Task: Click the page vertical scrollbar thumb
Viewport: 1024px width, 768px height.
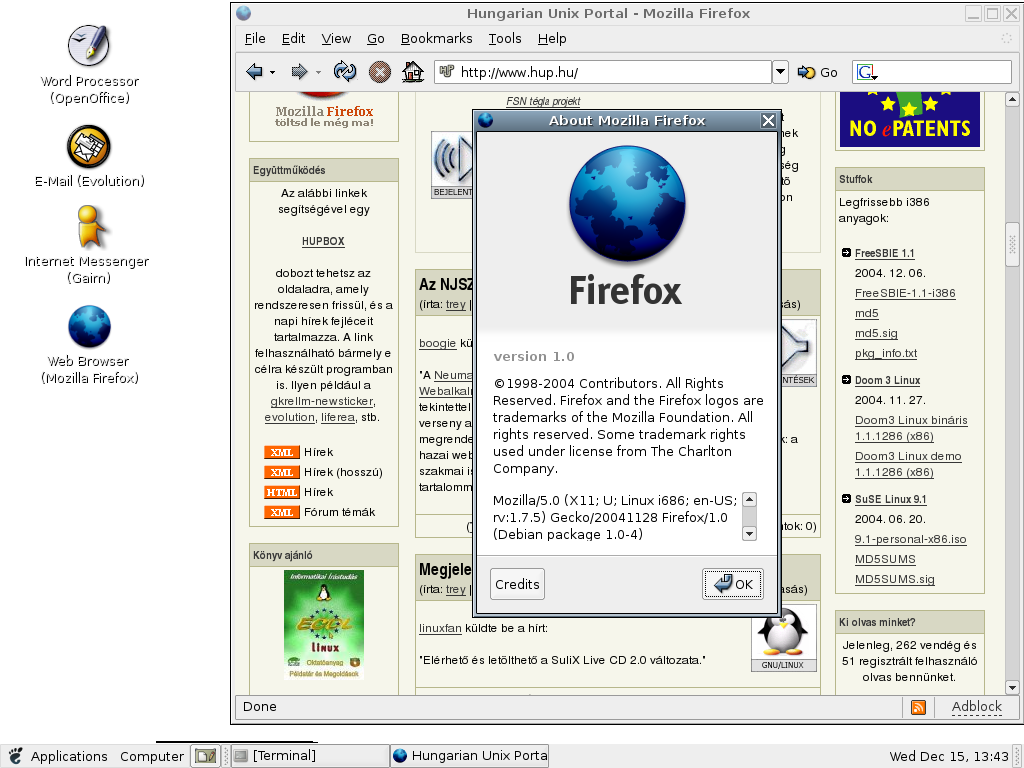Action: click(x=1012, y=244)
